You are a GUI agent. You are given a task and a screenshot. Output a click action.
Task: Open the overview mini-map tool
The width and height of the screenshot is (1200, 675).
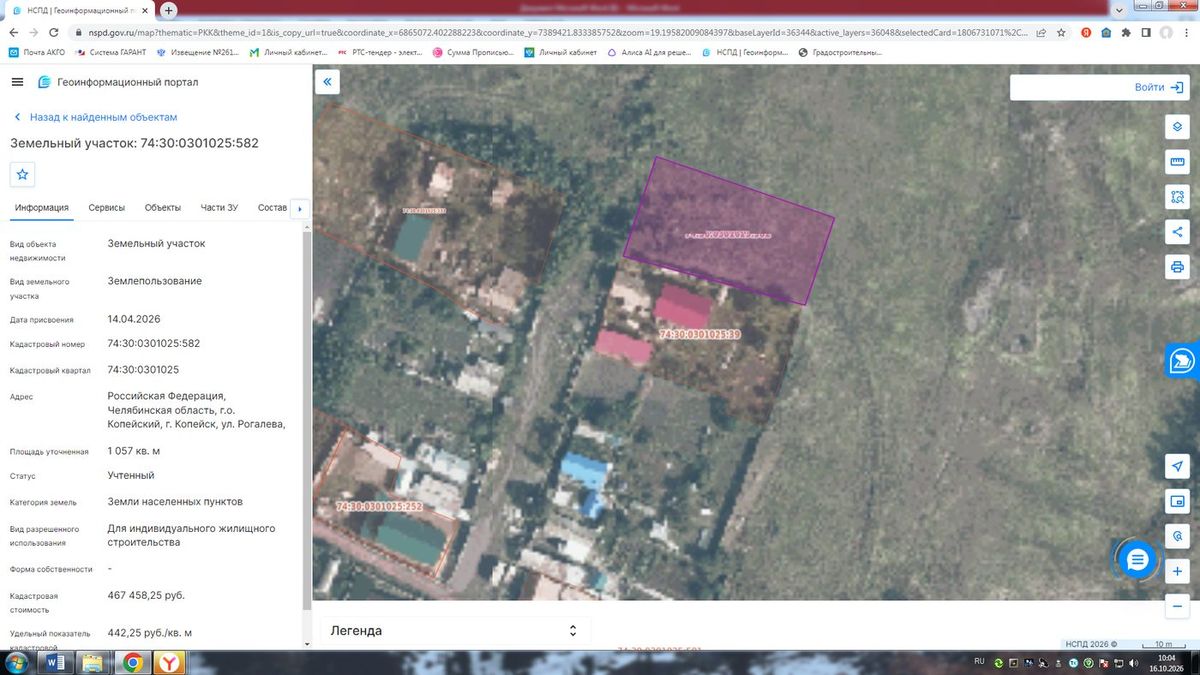(1177, 501)
